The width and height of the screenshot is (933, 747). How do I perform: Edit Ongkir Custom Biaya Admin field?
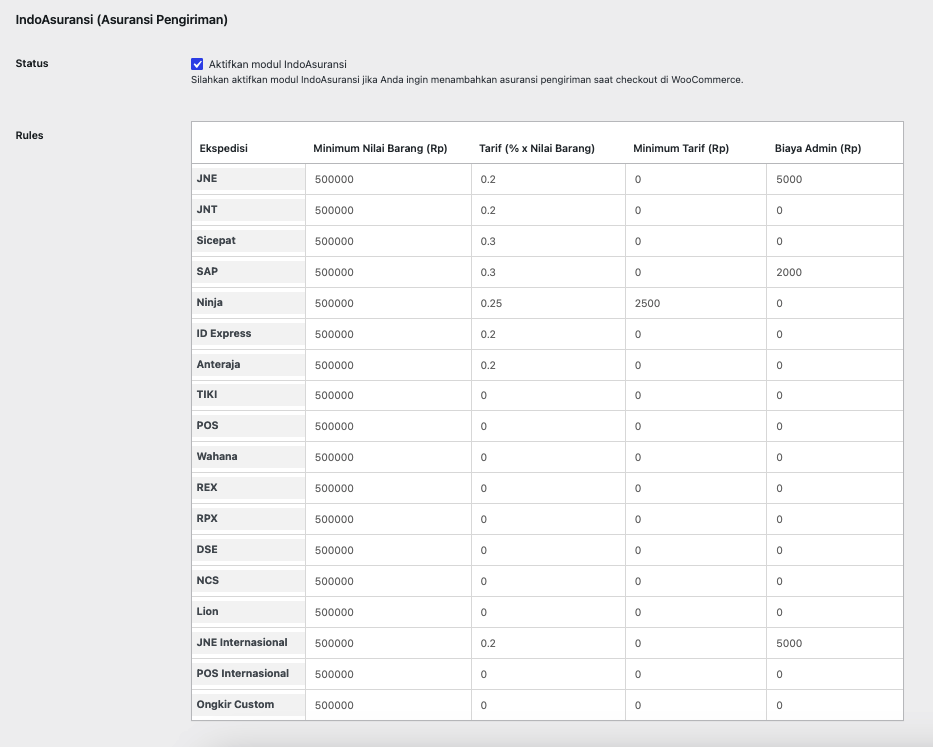click(835, 705)
